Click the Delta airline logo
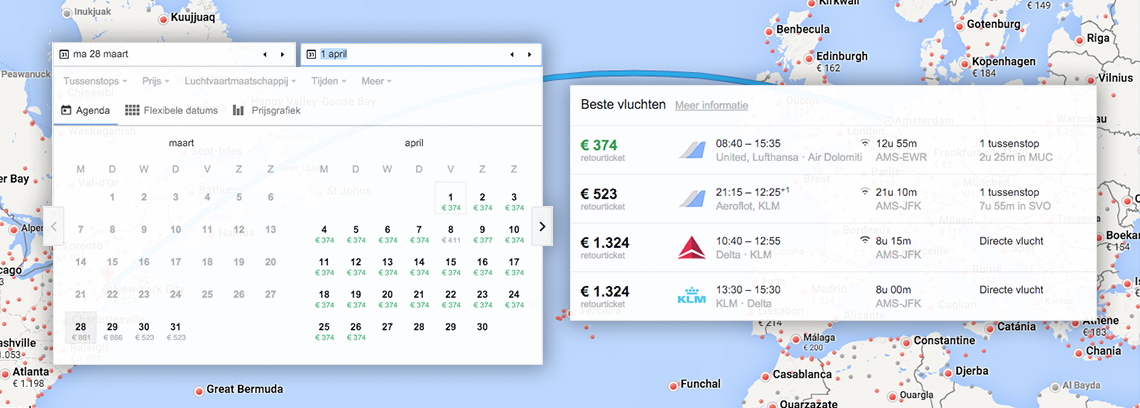Image resolution: width=1140 pixels, height=408 pixels. 691,247
